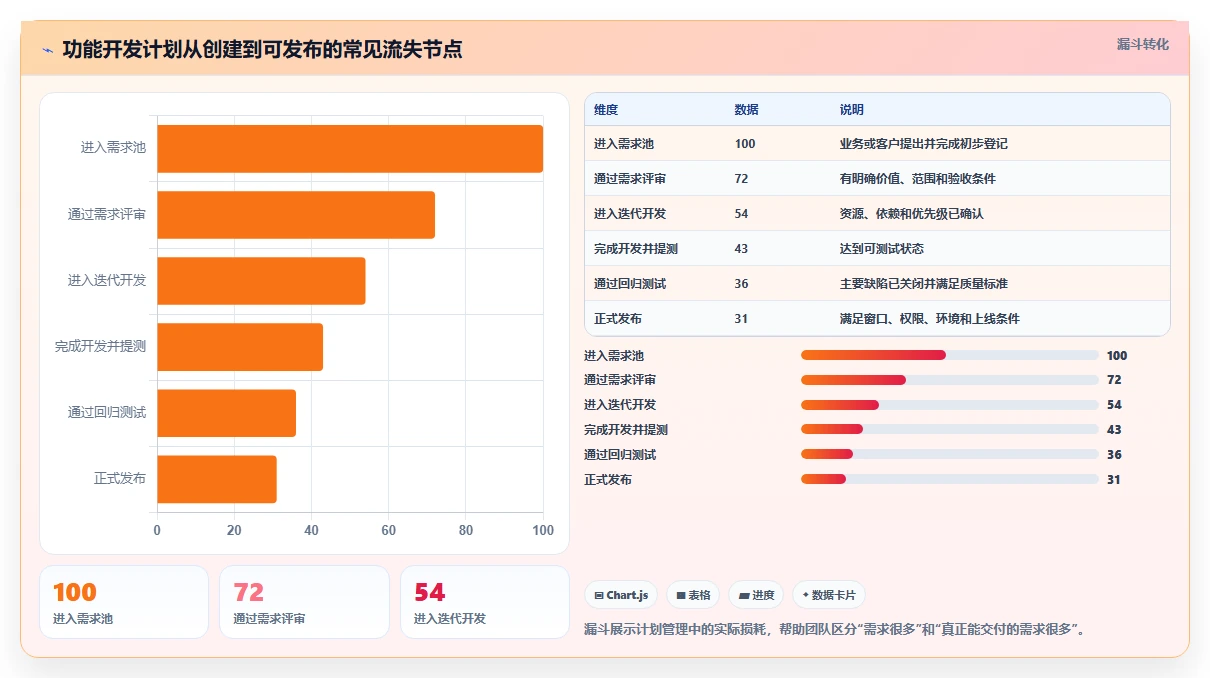Select the 表格 chip

pyautogui.click(x=693, y=595)
